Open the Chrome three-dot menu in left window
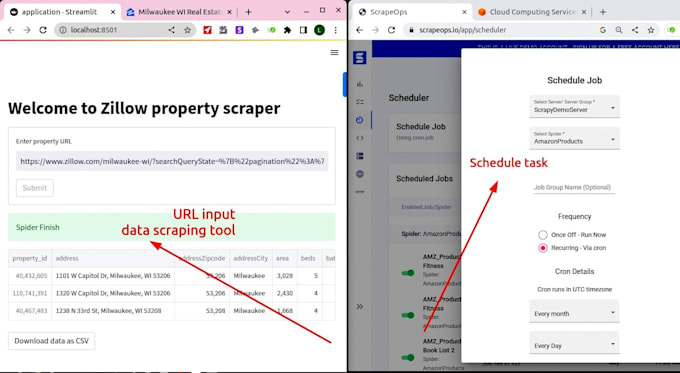Screen dimensions: 680x373 pyautogui.click(x=335, y=30)
